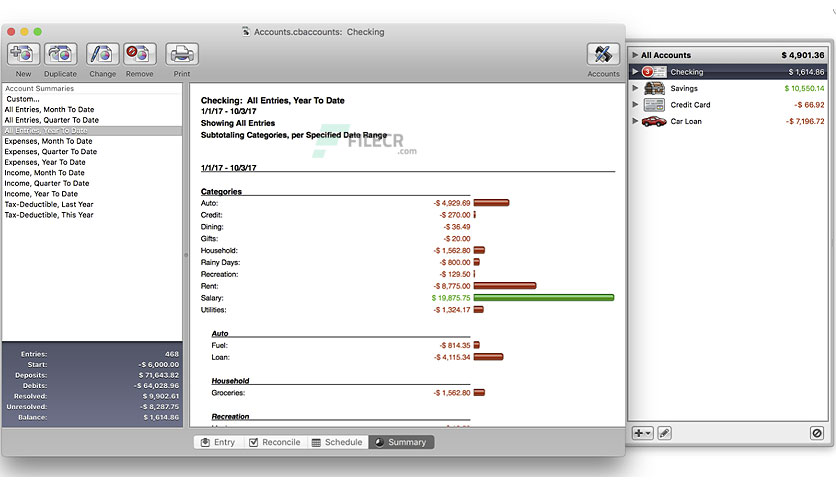The height and width of the screenshot is (484, 836).
Task: Click the Dining amount -$ 36.49
Action: (456, 227)
